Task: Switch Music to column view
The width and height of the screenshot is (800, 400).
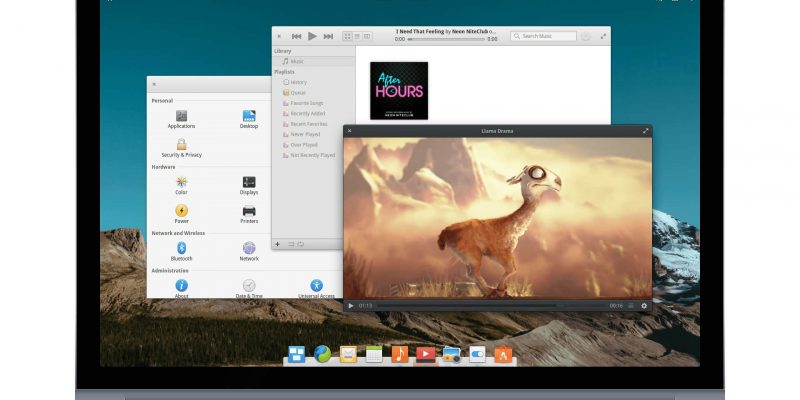Action: 367,36
